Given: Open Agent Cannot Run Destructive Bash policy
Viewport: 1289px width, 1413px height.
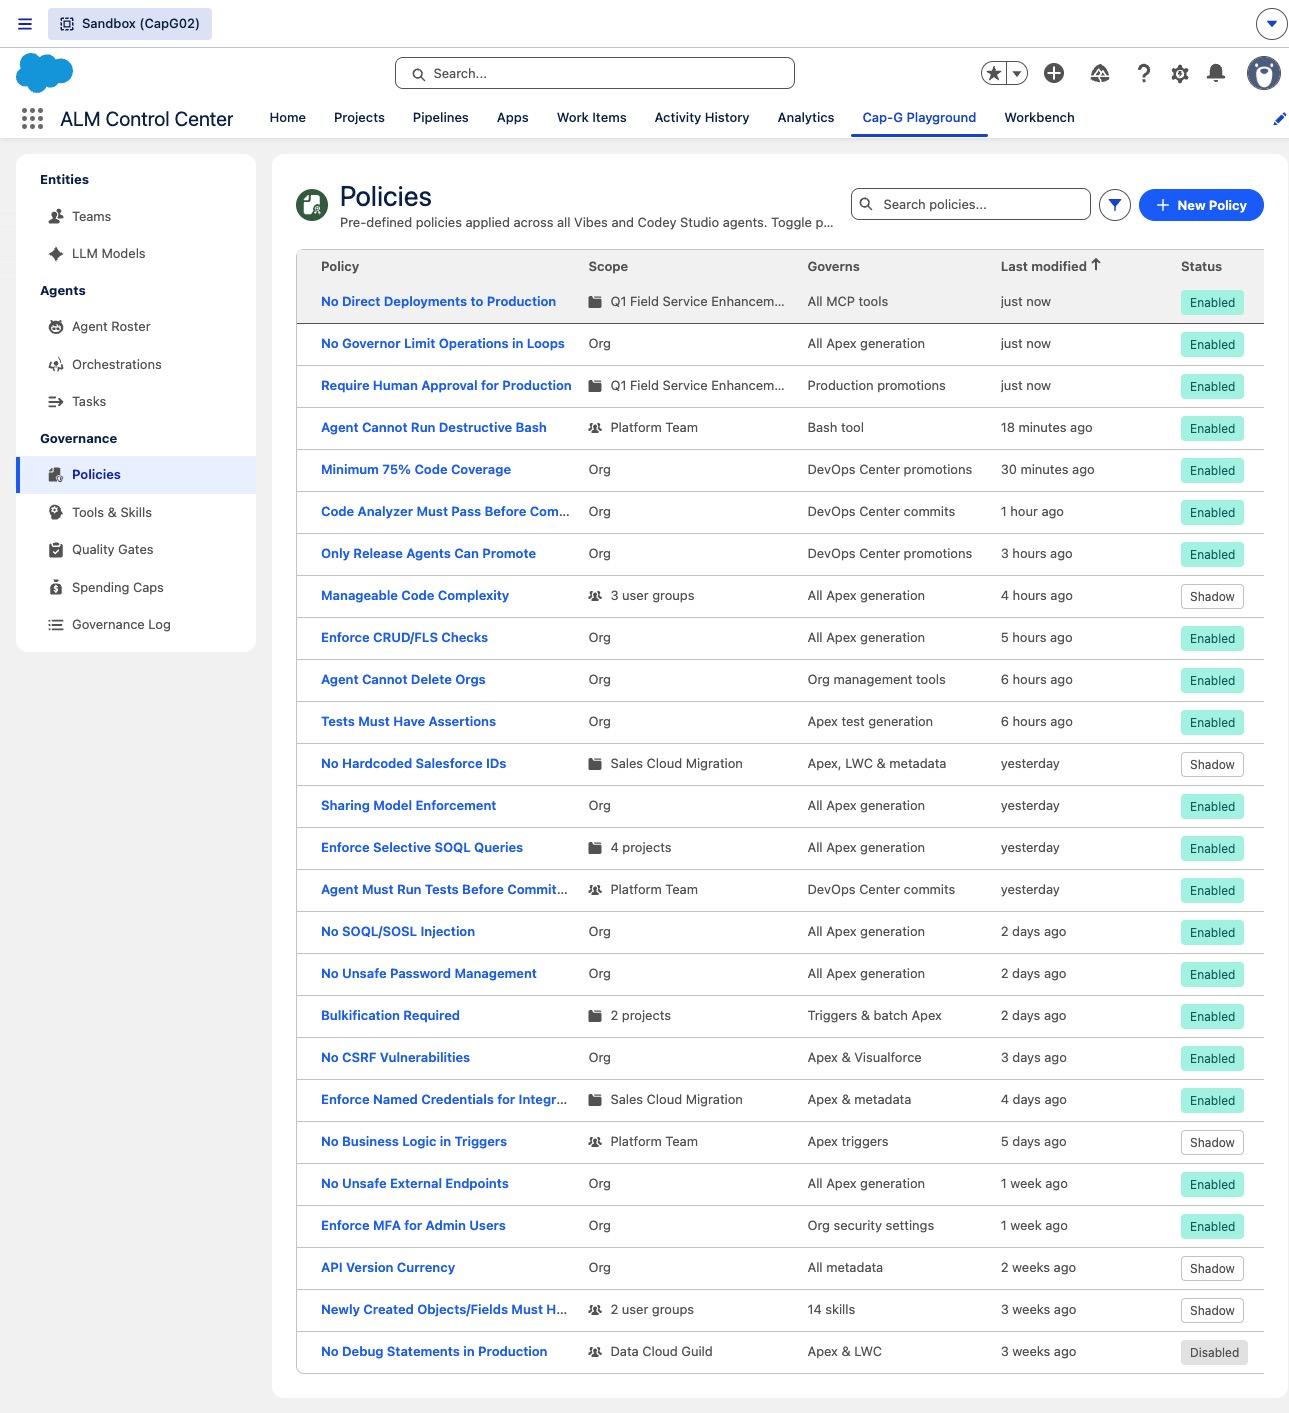Looking at the screenshot, I should pos(434,428).
